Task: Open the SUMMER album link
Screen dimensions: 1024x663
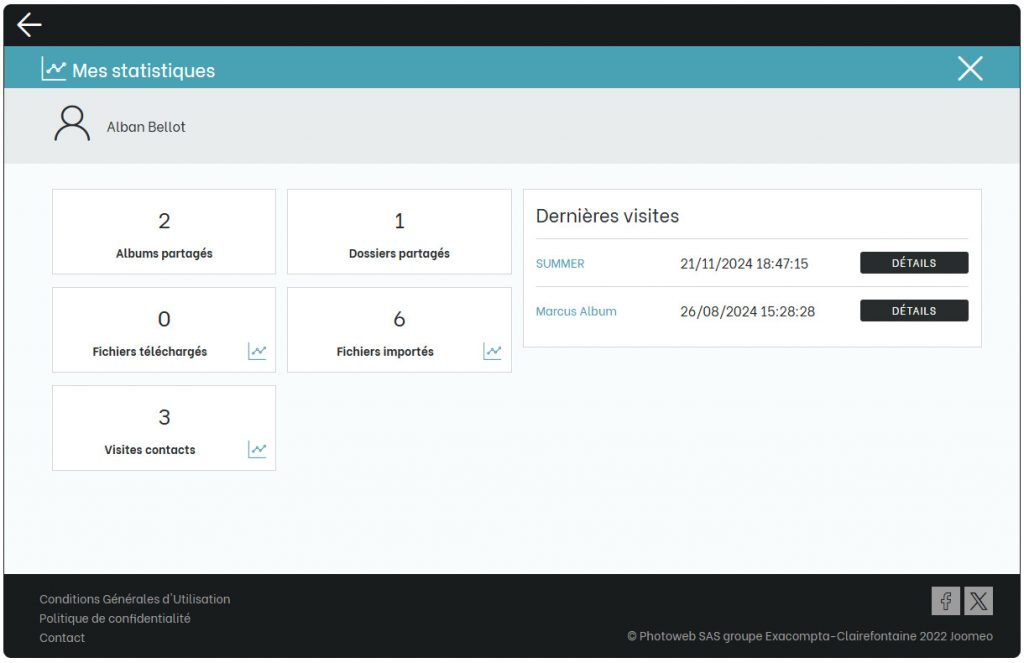Action: coord(560,264)
